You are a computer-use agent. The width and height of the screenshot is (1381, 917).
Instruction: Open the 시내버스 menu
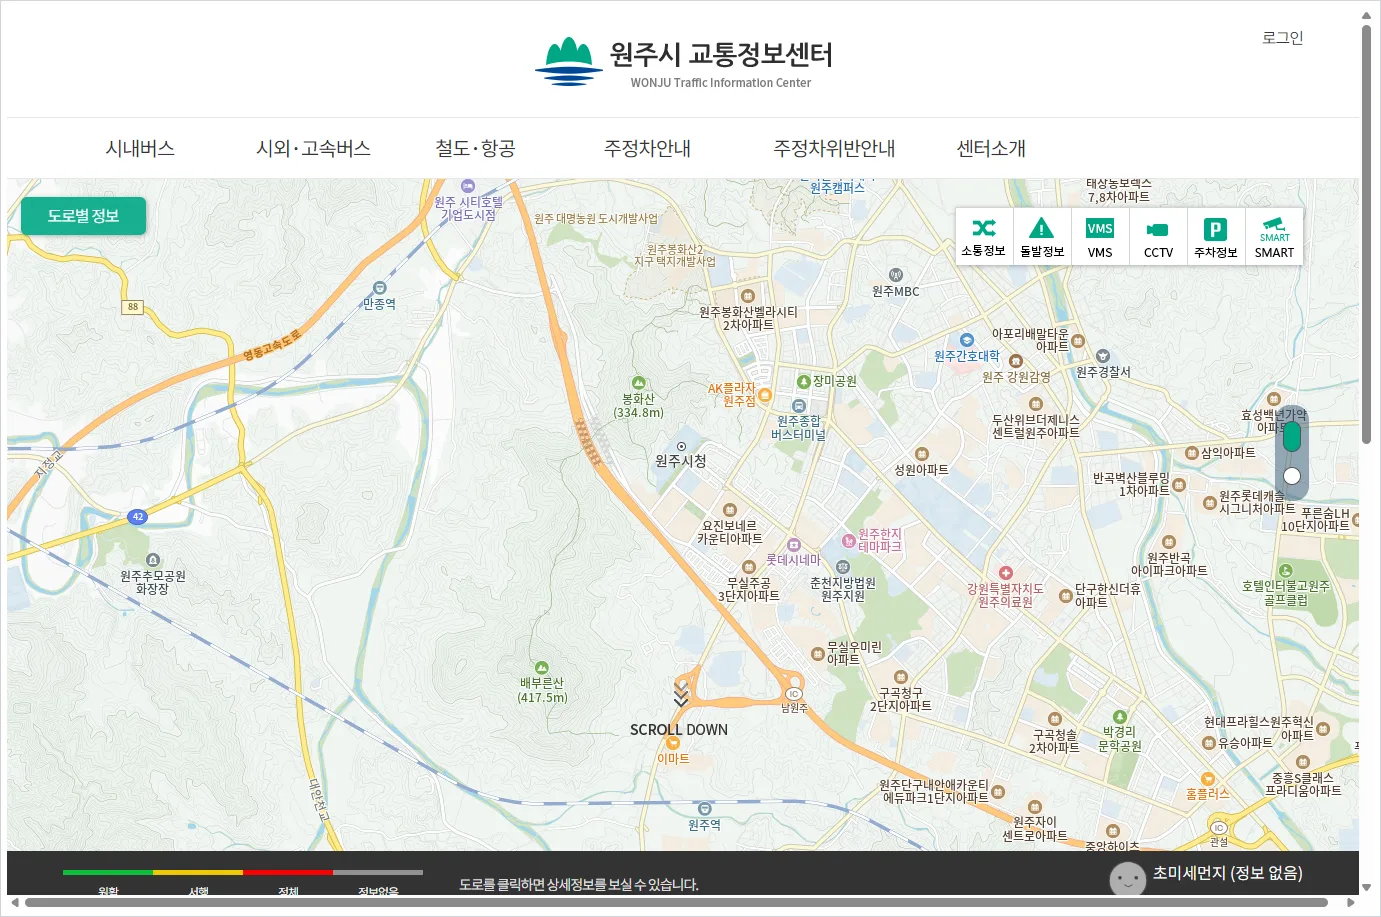(140, 148)
